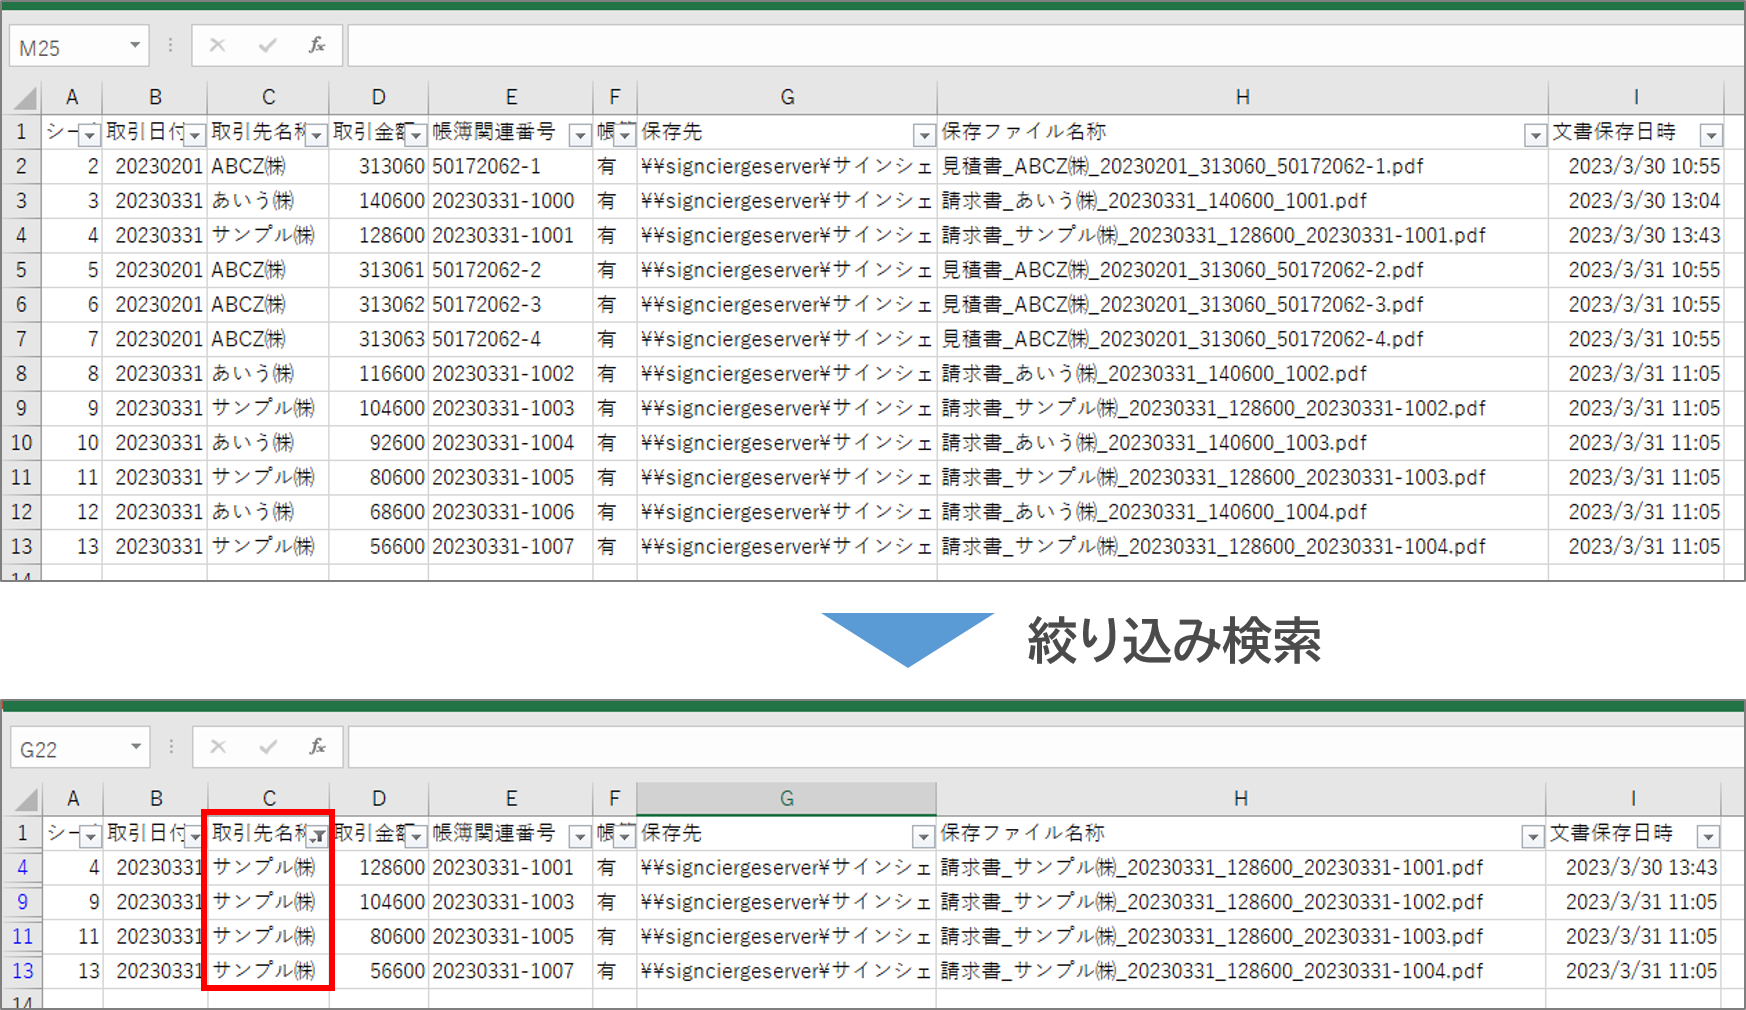The height and width of the screenshot is (1010, 1746).
Task: Open 取引金額 filter dropdown in filtered sheet
Action: tap(416, 836)
